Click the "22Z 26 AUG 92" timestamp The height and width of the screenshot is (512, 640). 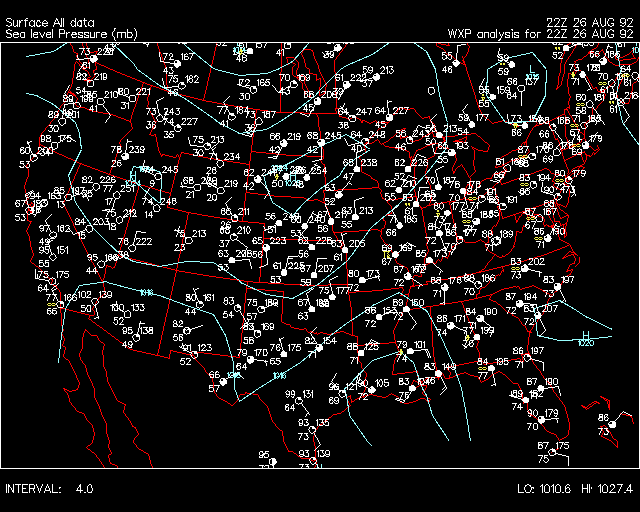click(590, 20)
